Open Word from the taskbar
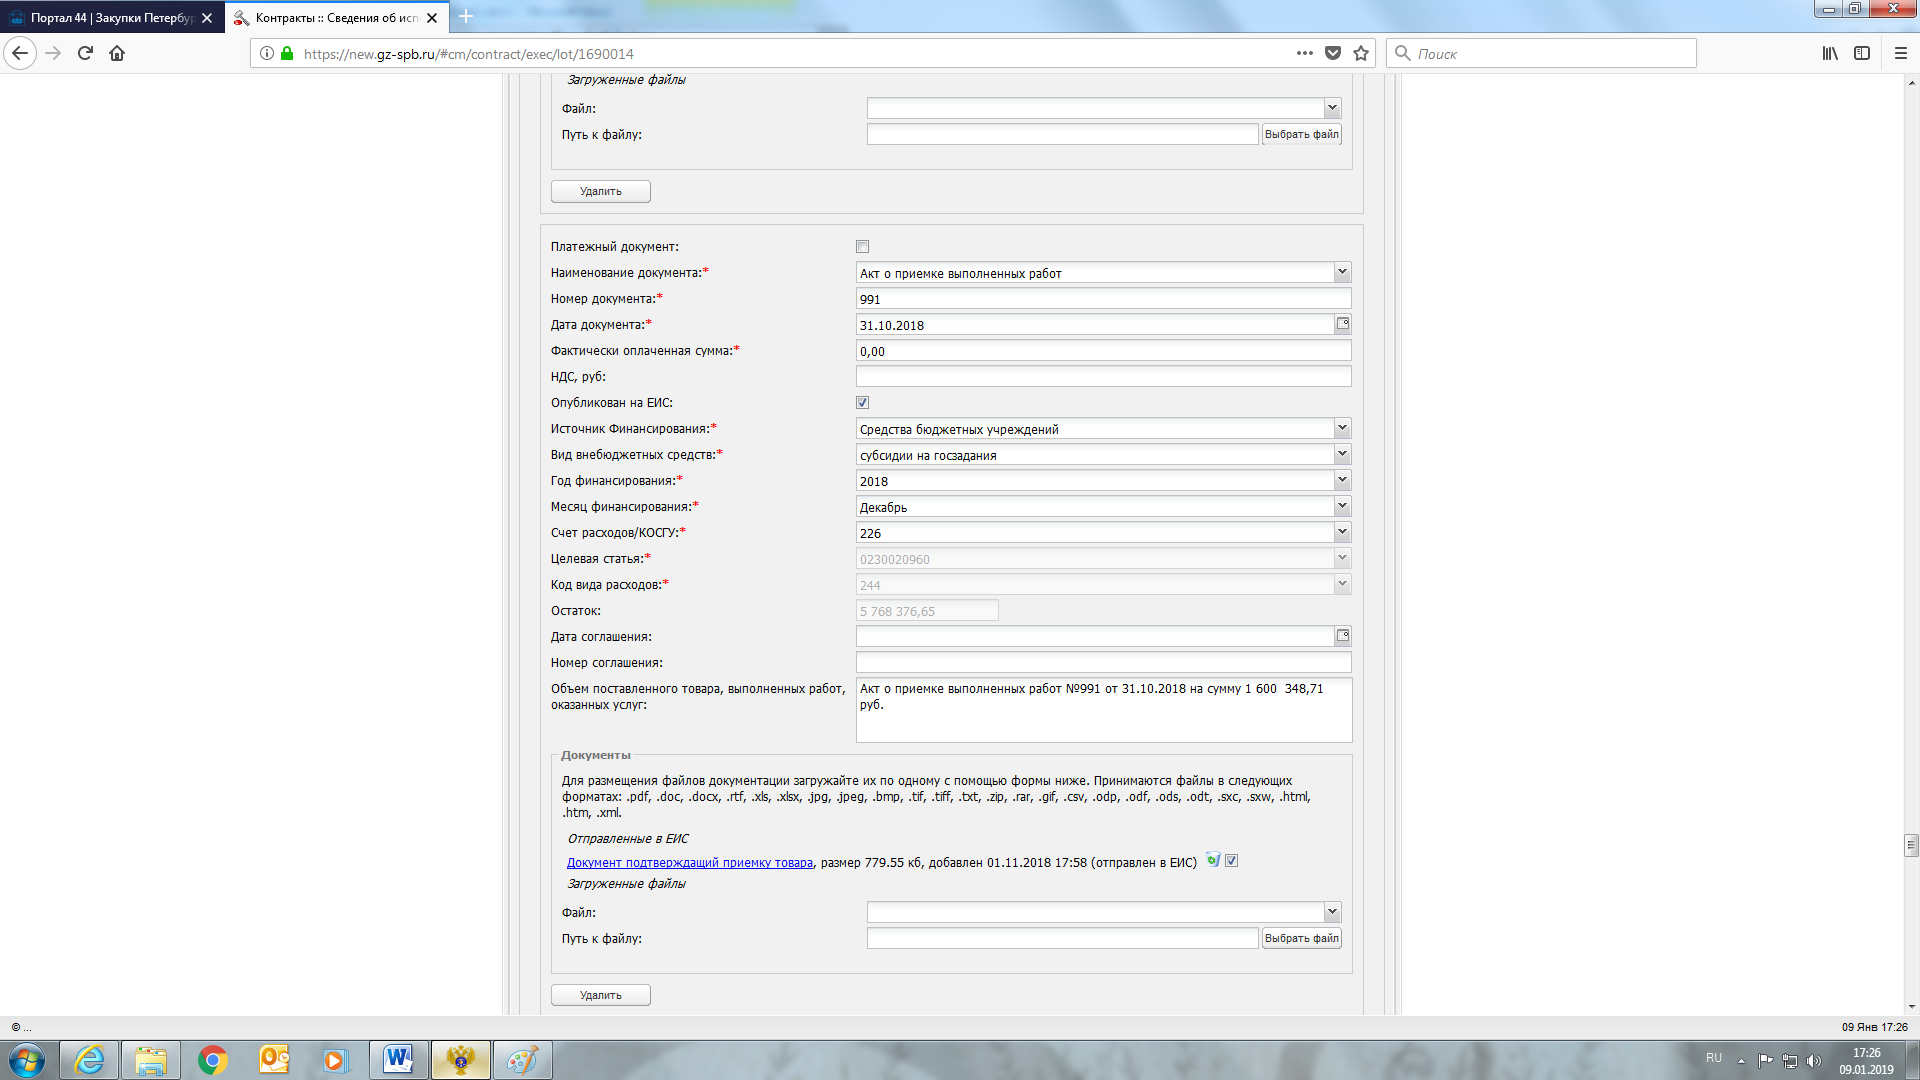The image size is (1920, 1080). (x=397, y=1060)
